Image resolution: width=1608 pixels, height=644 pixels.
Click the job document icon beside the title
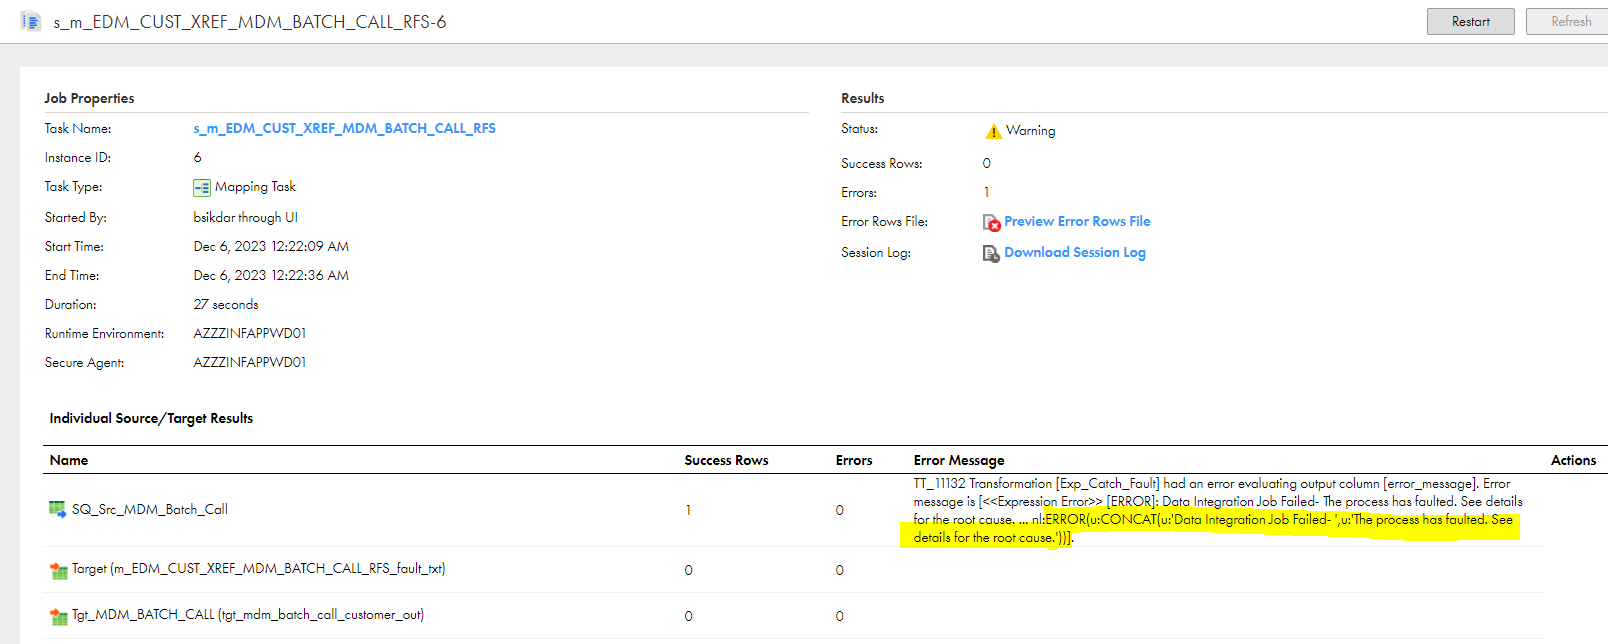31,21
